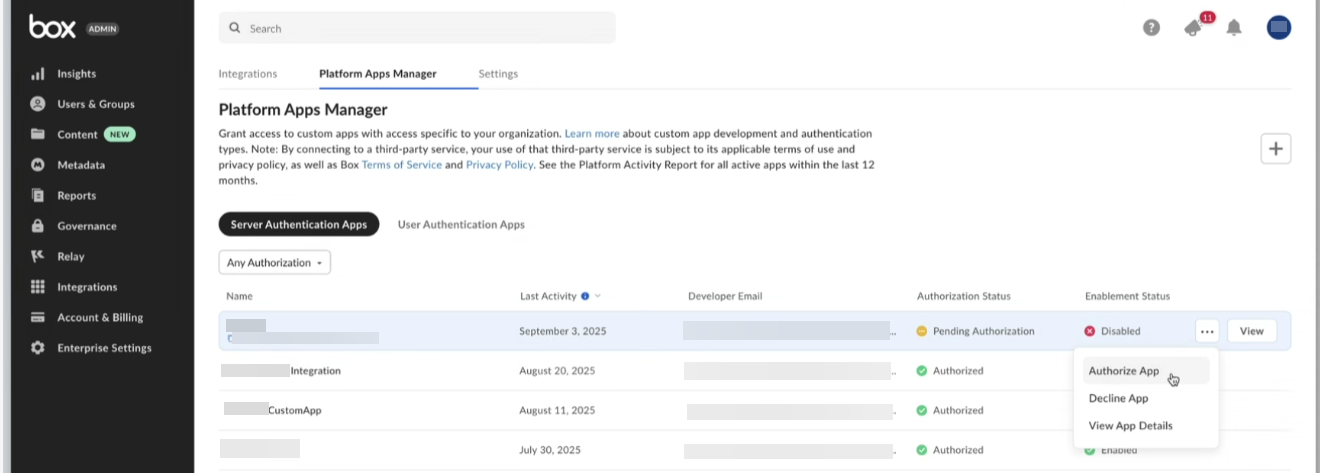This screenshot has height=473, width=1320.
Task: Click the Disabled status icon
Action: tap(1090, 331)
